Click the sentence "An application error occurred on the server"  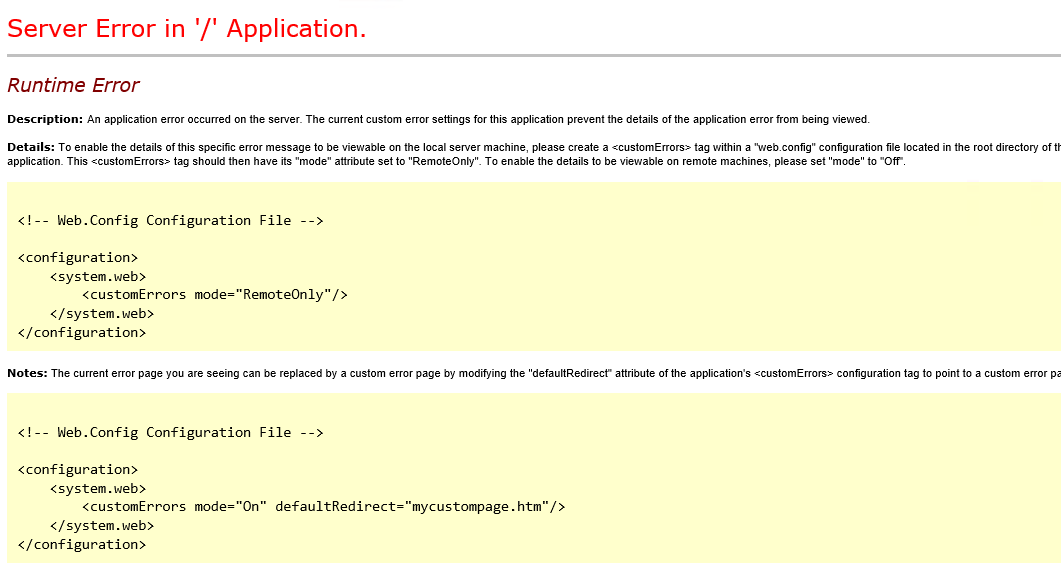tap(193, 120)
